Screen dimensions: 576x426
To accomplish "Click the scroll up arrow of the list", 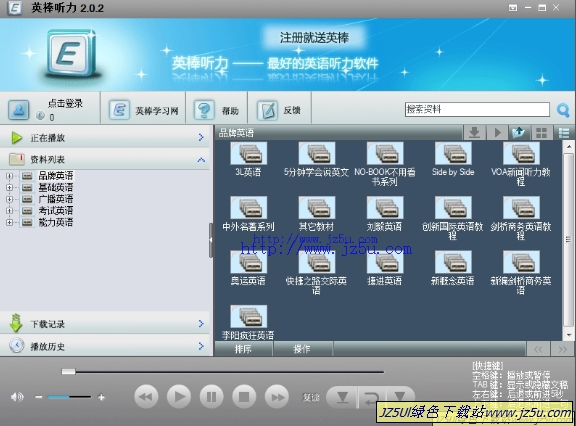I will 569,147.
